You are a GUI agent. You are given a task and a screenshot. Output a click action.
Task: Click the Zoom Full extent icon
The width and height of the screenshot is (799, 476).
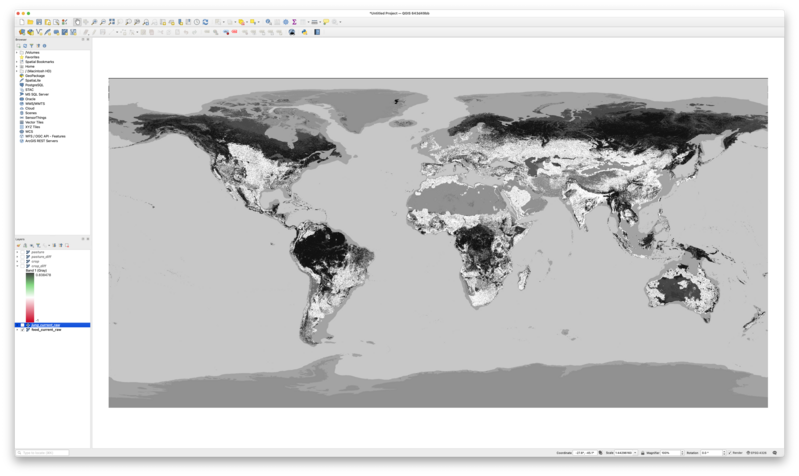[111, 21]
